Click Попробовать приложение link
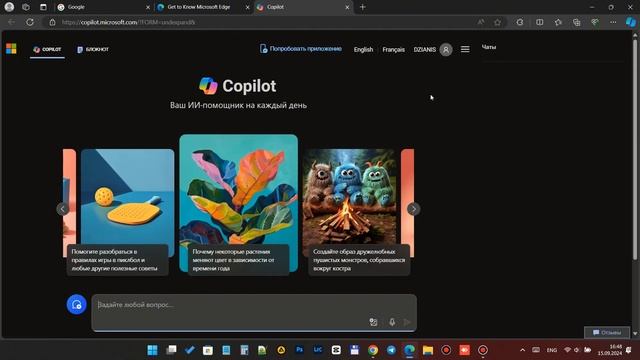Image resolution: width=640 pixels, height=360 pixels. [301, 49]
